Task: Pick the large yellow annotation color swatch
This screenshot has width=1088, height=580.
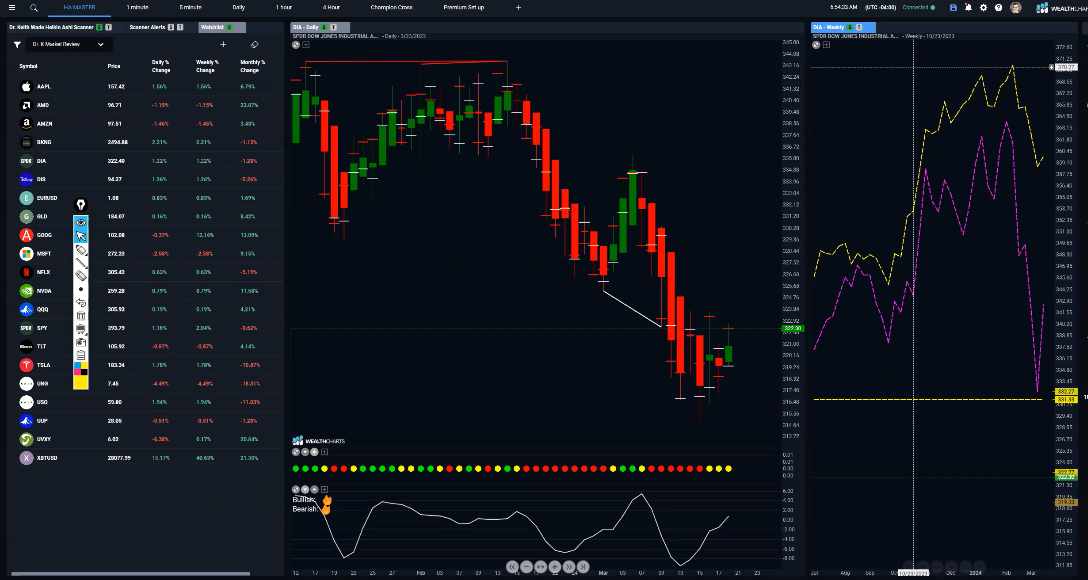Action: pyautogui.click(x=80, y=381)
